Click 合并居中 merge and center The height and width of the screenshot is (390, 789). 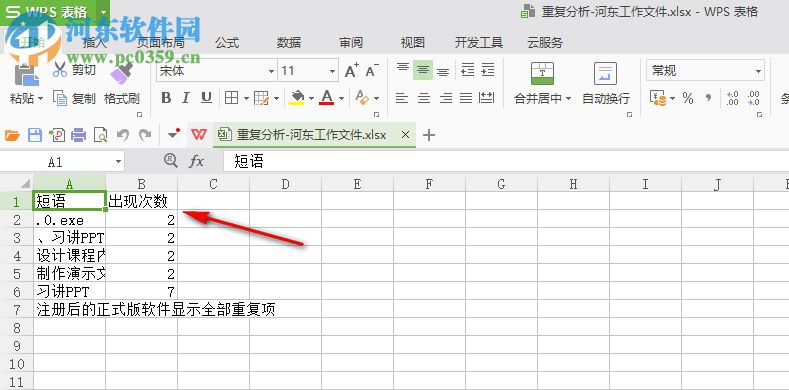tap(542, 83)
